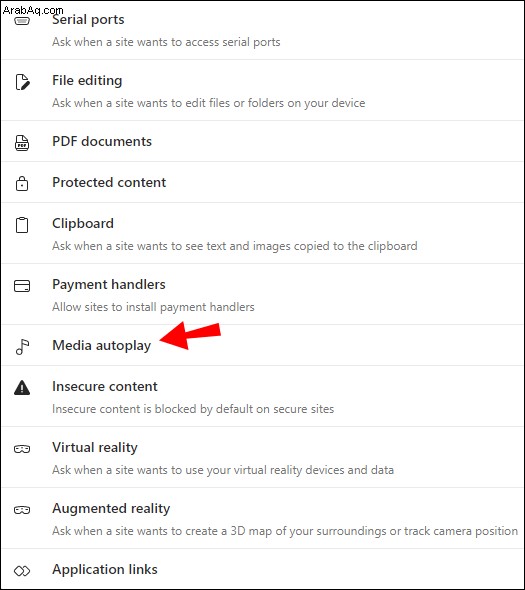Click the Clipboard icon
The height and width of the screenshot is (590, 525).
click(22, 225)
